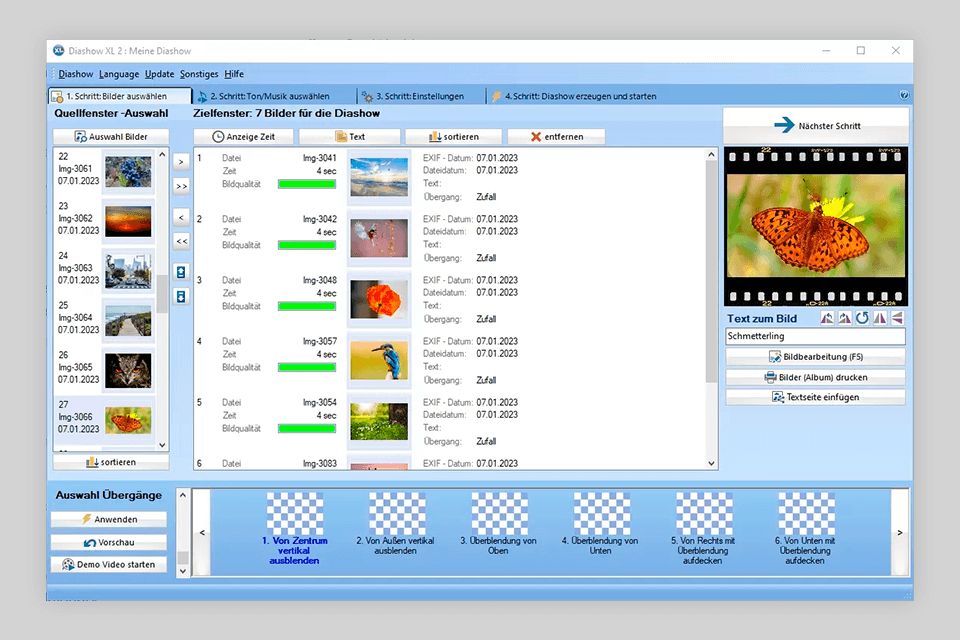The image size is (960, 640).
Task: Click the blue circular reset rotation icon
Action: click(x=862, y=318)
